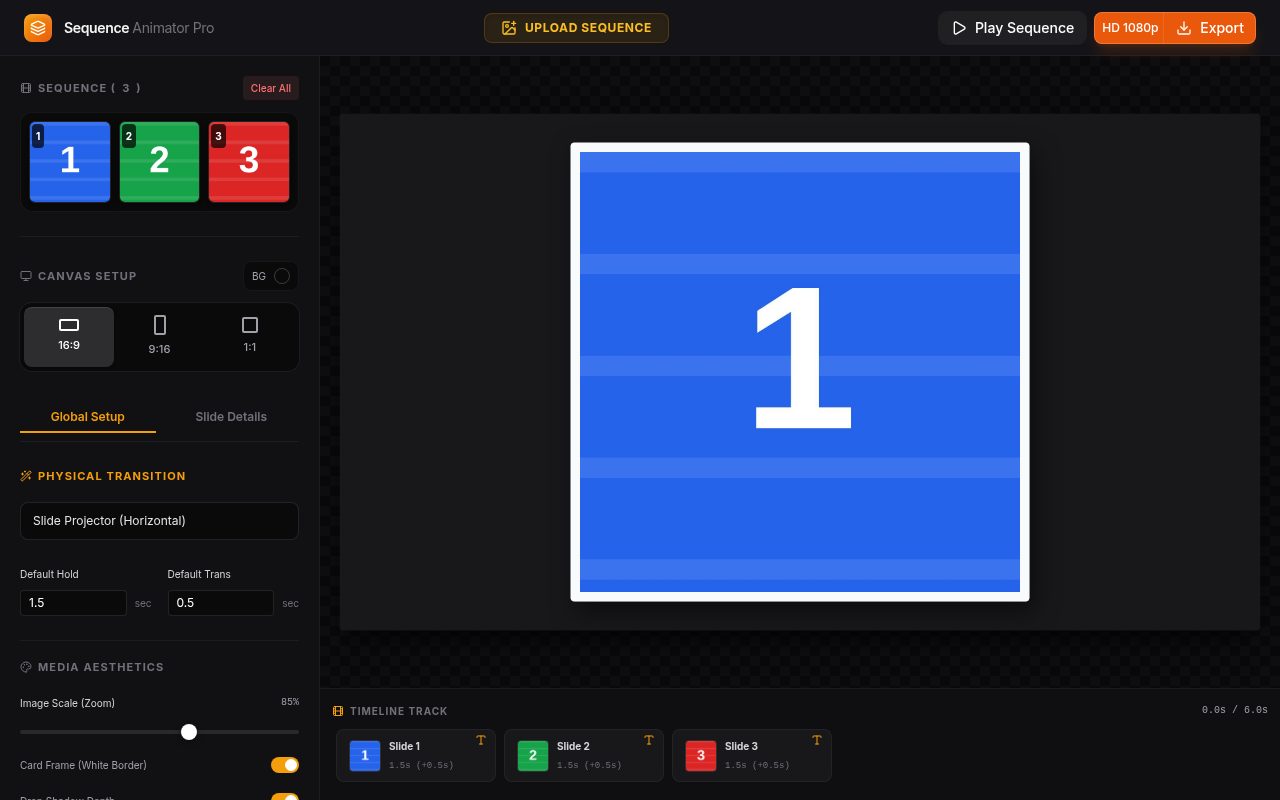Screen dimensions: 1280x800
Task: Click the text icon on Slide 2 timeline card
Action: (649, 740)
